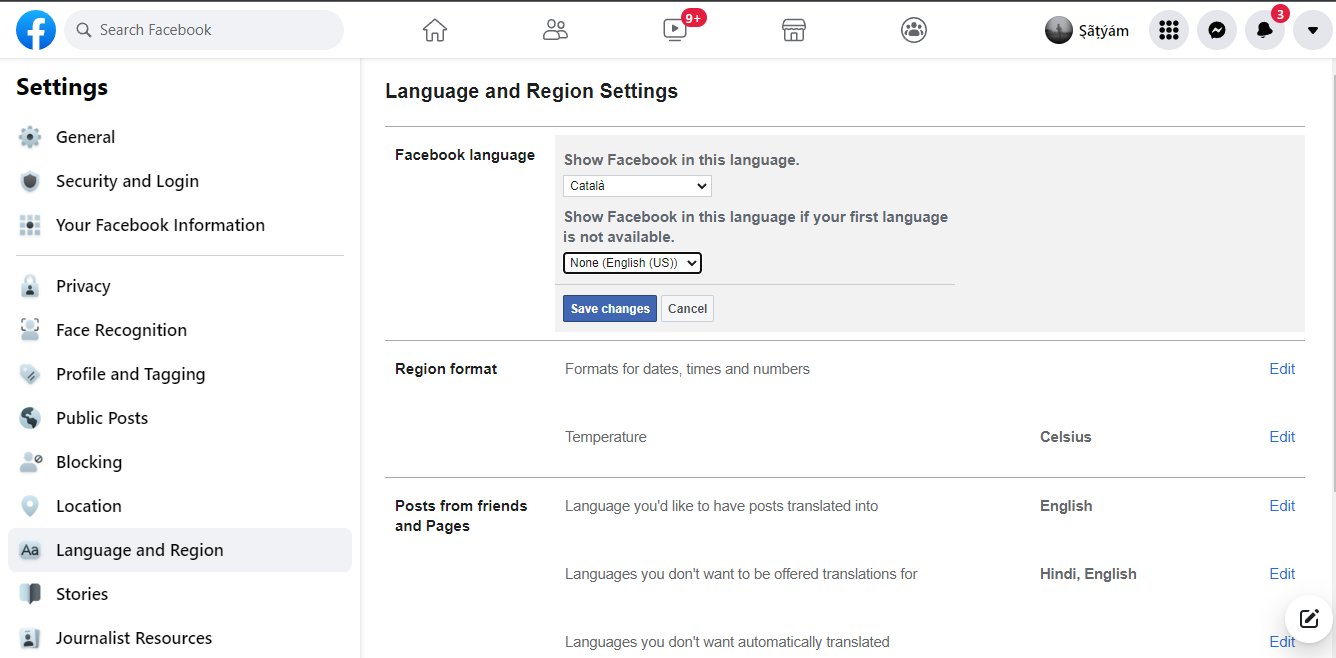Click the Facebook language label
This screenshot has width=1336, height=658.
coord(465,155)
